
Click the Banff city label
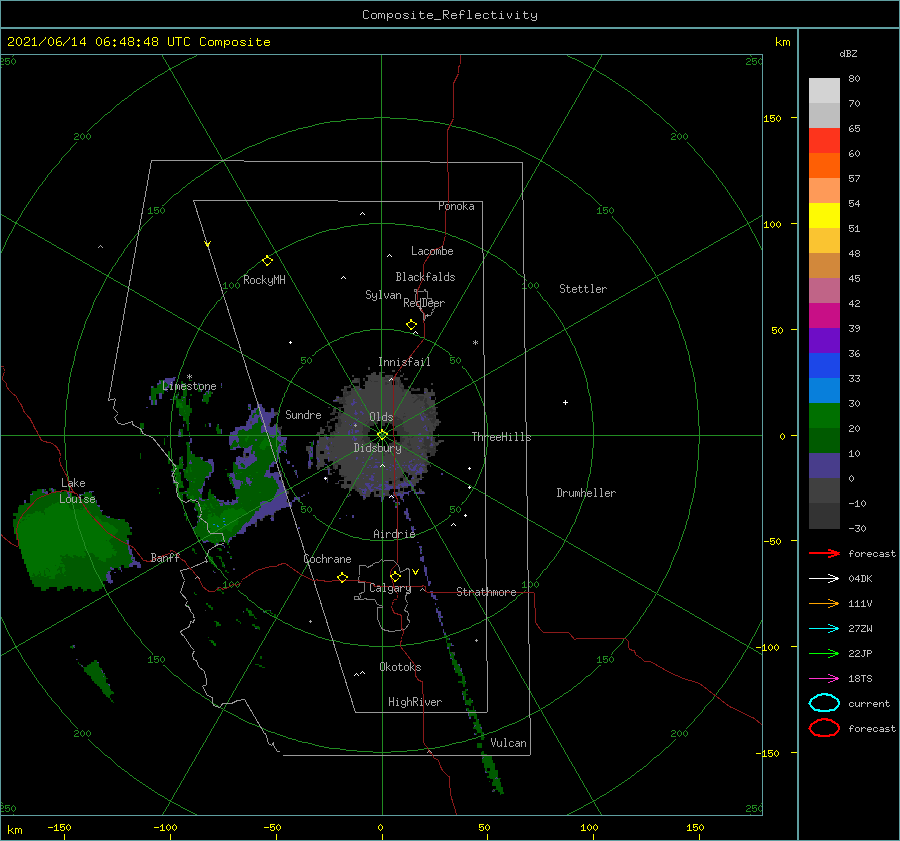(165, 557)
